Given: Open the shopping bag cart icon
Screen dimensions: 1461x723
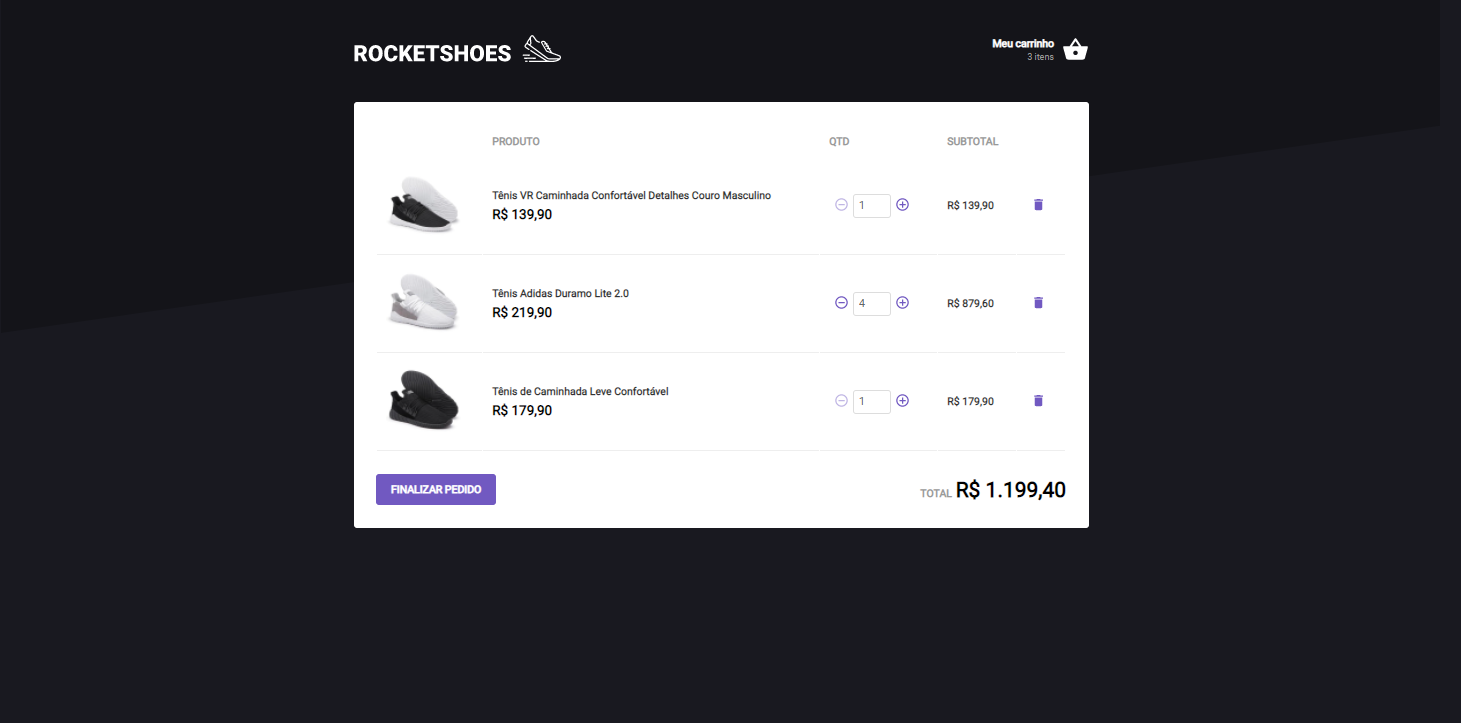Looking at the screenshot, I should tap(1075, 49).
